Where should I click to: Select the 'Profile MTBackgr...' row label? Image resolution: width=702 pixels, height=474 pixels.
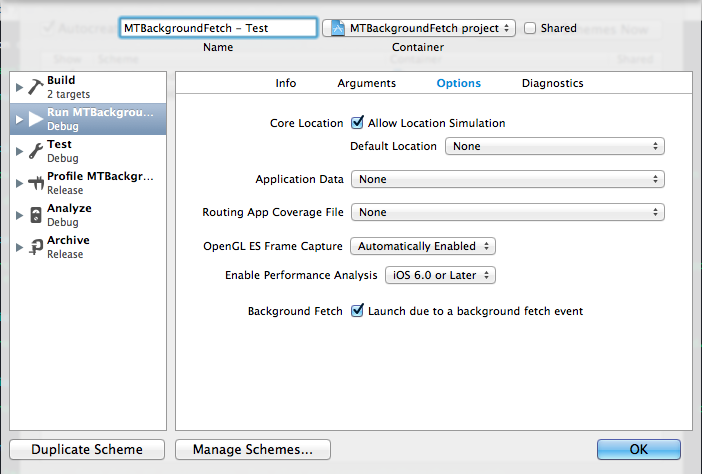pyautogui.click(x=100, y=176)
